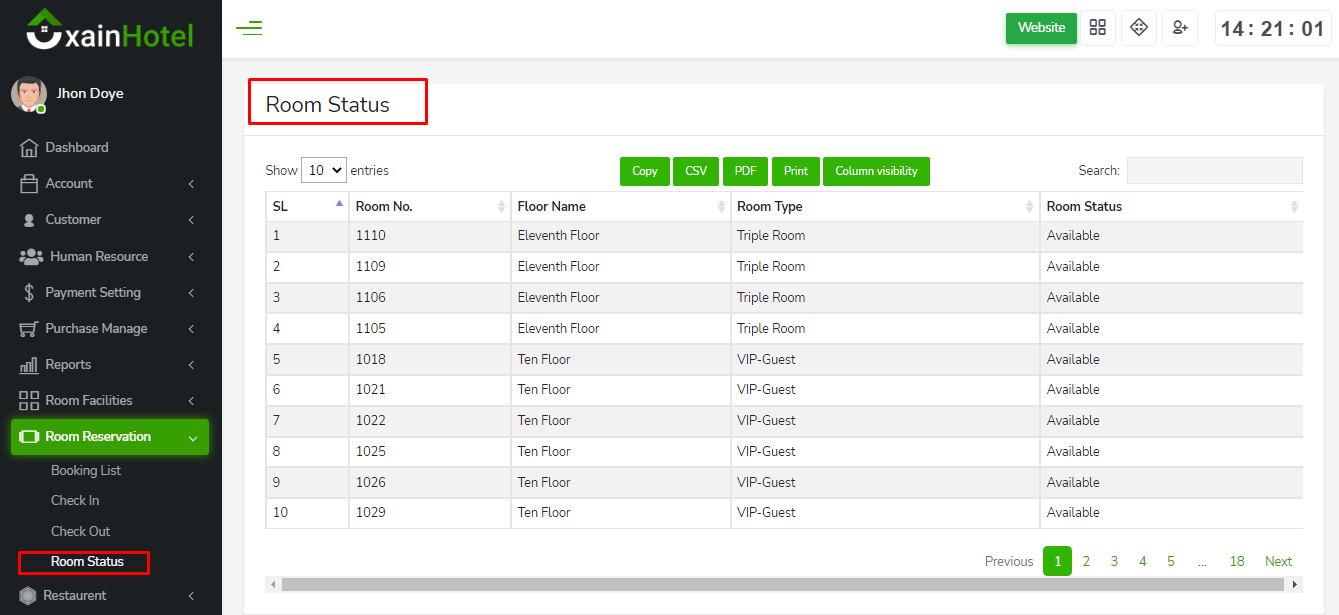This screenshot has width=1339, height=615.
Task: Collapse the Room Reservation menu
Action: [x=110, y=437]
